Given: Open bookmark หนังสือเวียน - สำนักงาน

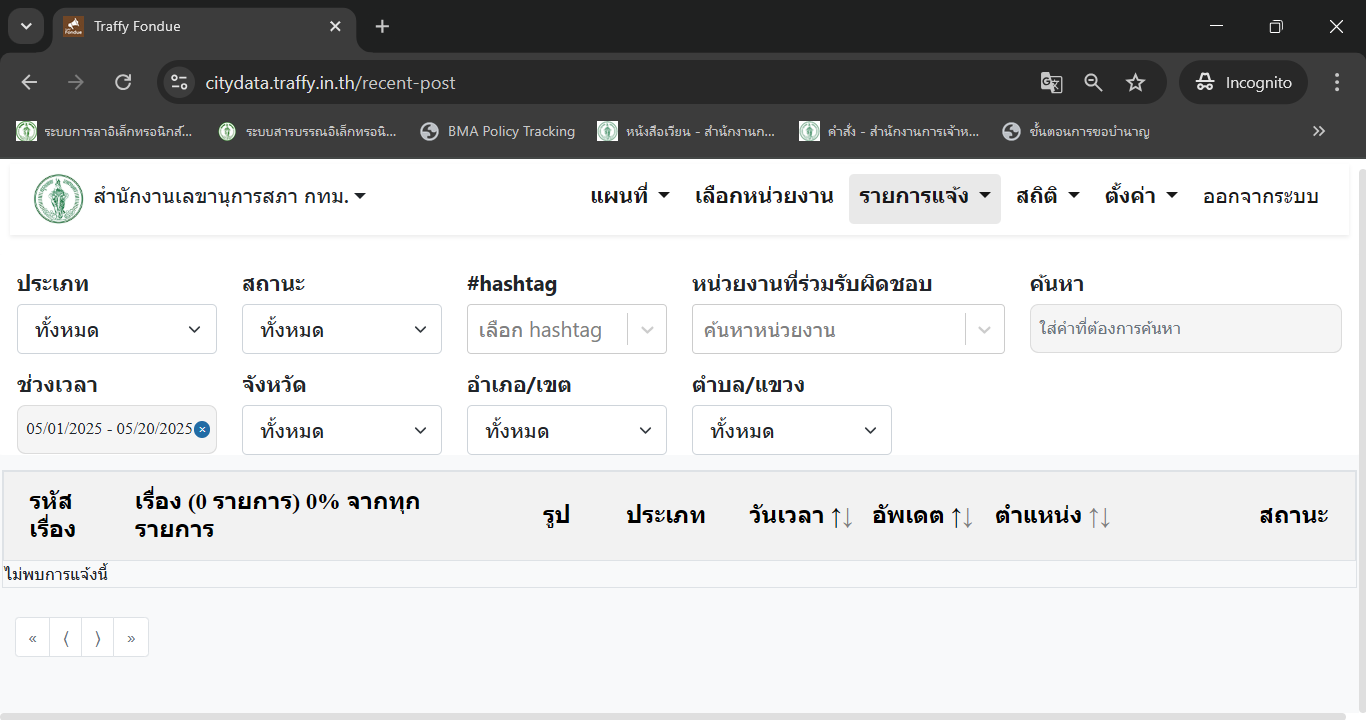Looking at the screenshot, I should (687, 131).
